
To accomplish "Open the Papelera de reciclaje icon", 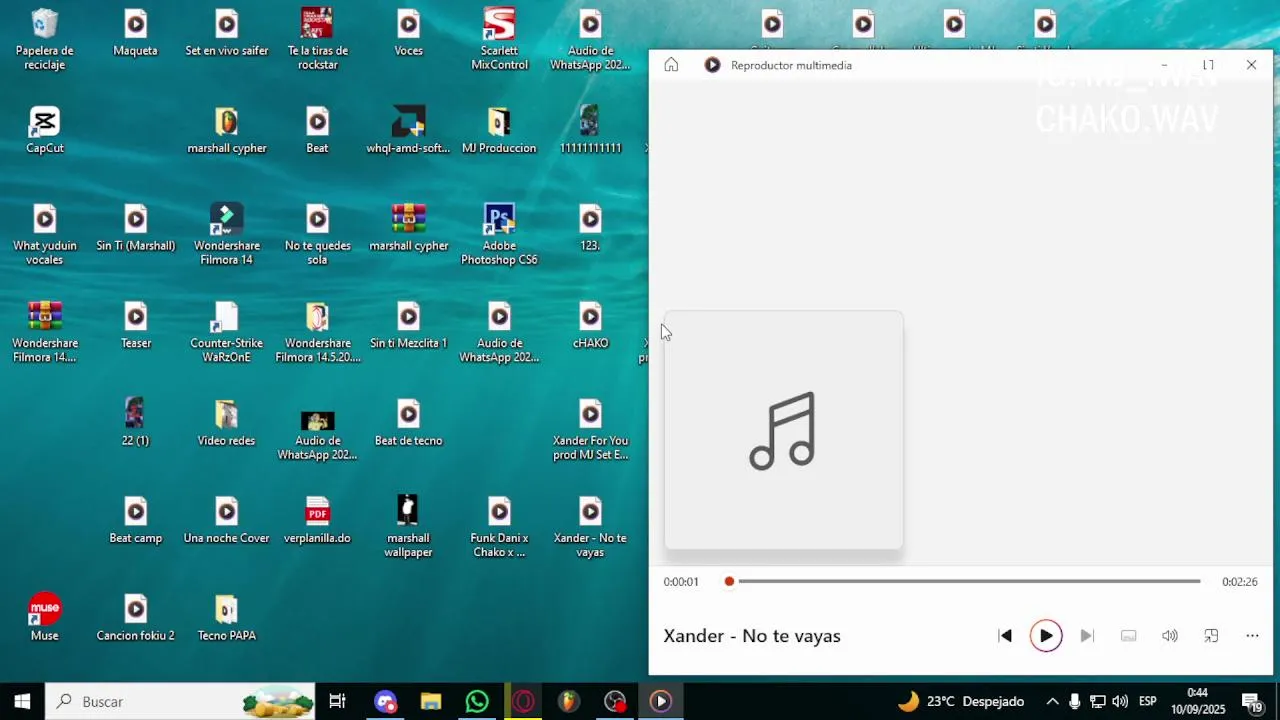I will (45, 40).
